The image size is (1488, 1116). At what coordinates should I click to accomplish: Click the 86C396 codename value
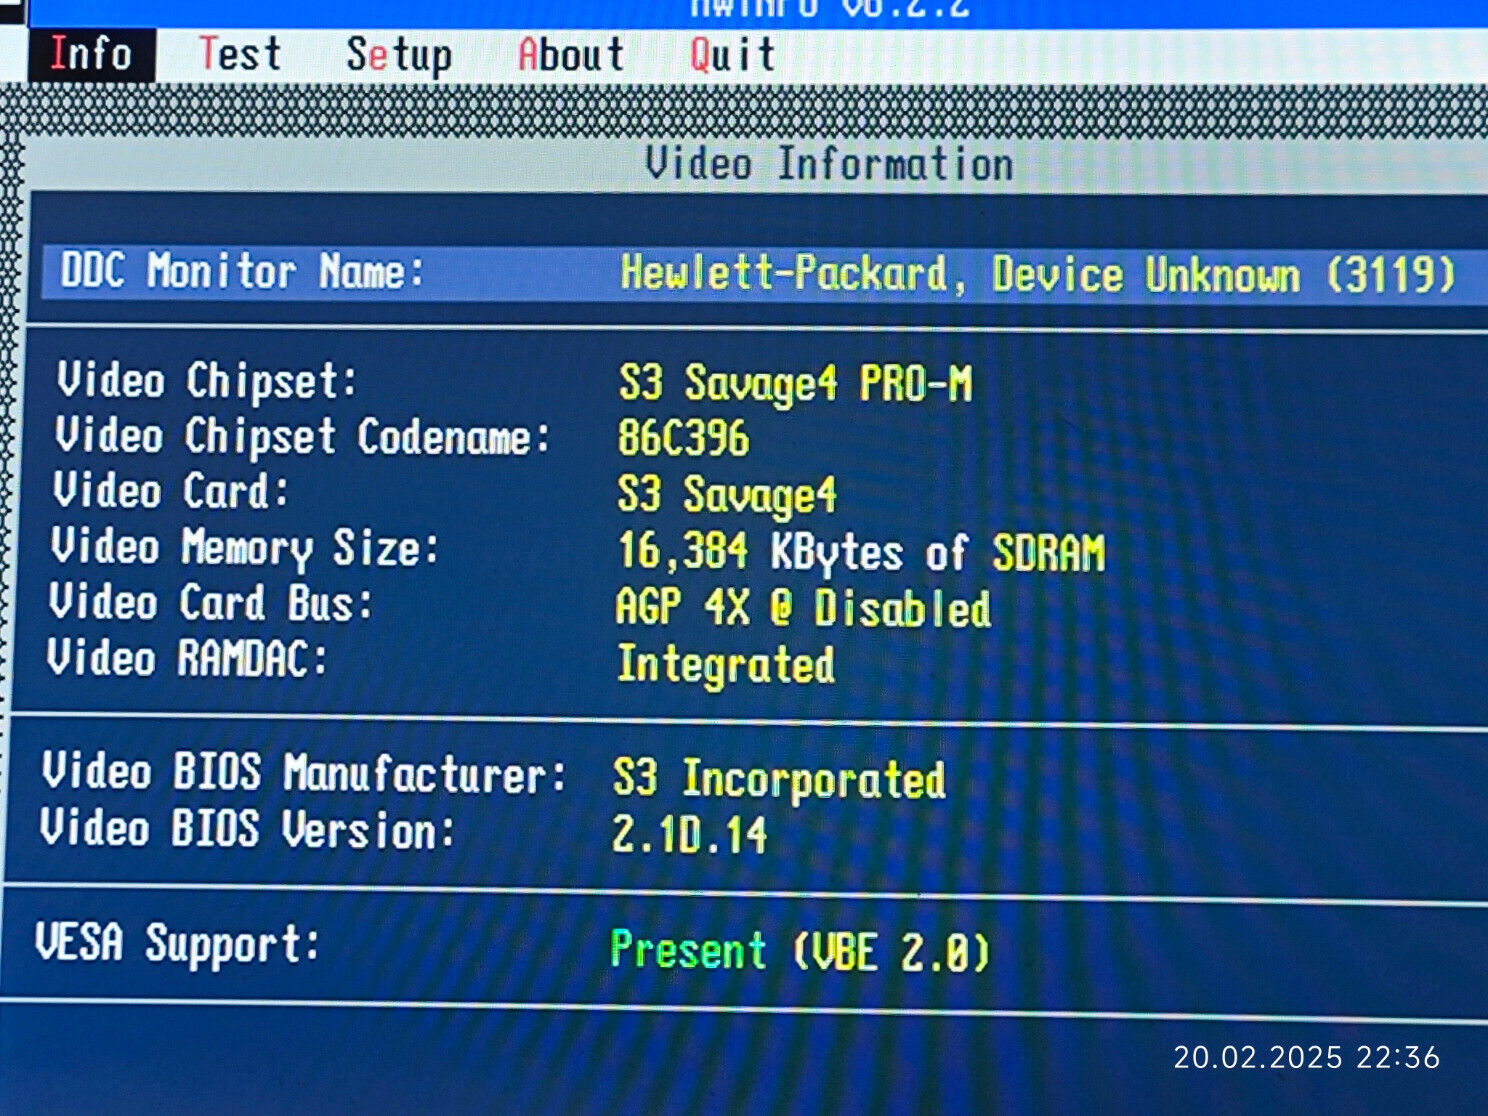click(x=683, y=438)
